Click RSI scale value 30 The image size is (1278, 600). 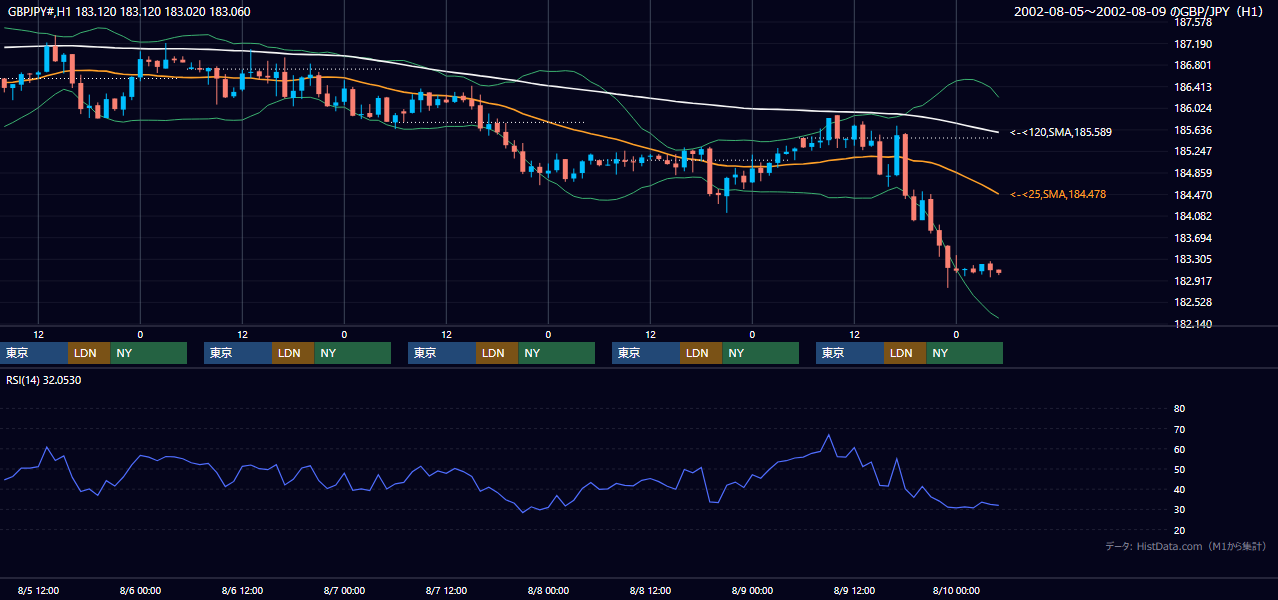pyautogui.click(x=1179, y=509)
